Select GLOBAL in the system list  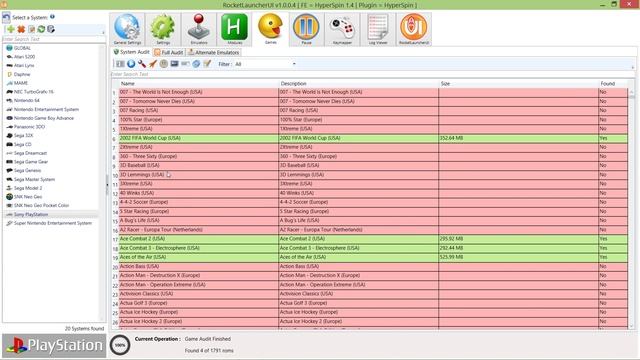22,48
